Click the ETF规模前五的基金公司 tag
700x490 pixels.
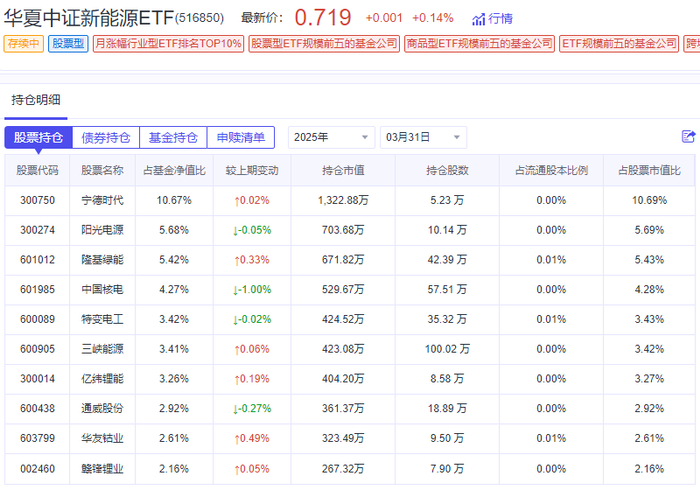[x=619, y=44]
